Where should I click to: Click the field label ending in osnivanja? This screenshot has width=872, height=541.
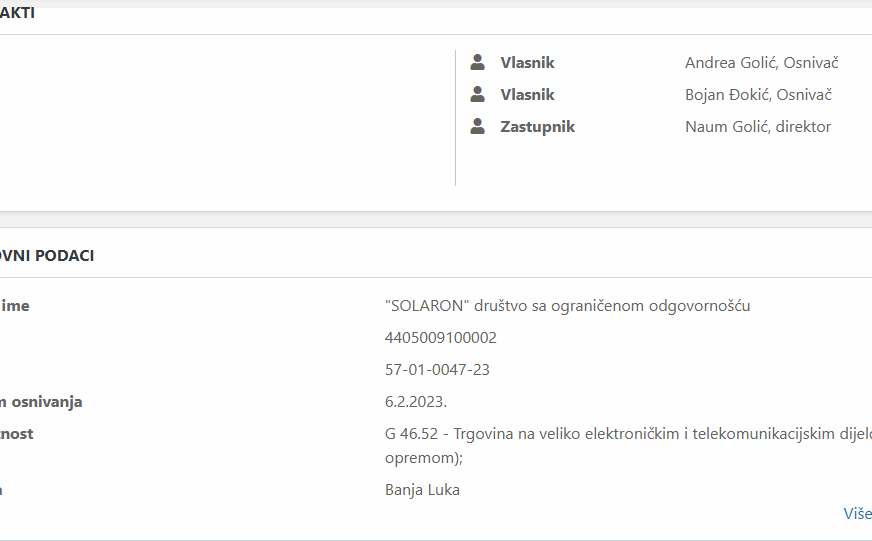(41, 402)
